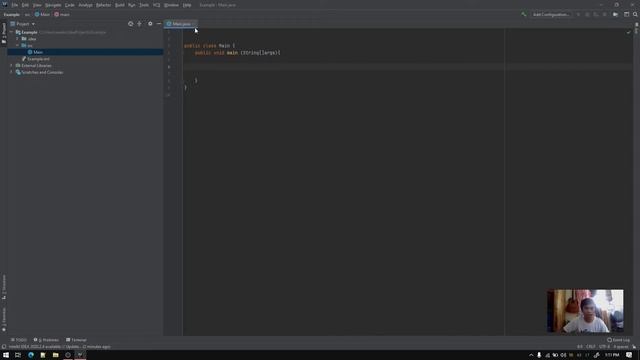Click the main method declaration code line
This screenshot has width=640, height=360.
[x=237, y=53]
